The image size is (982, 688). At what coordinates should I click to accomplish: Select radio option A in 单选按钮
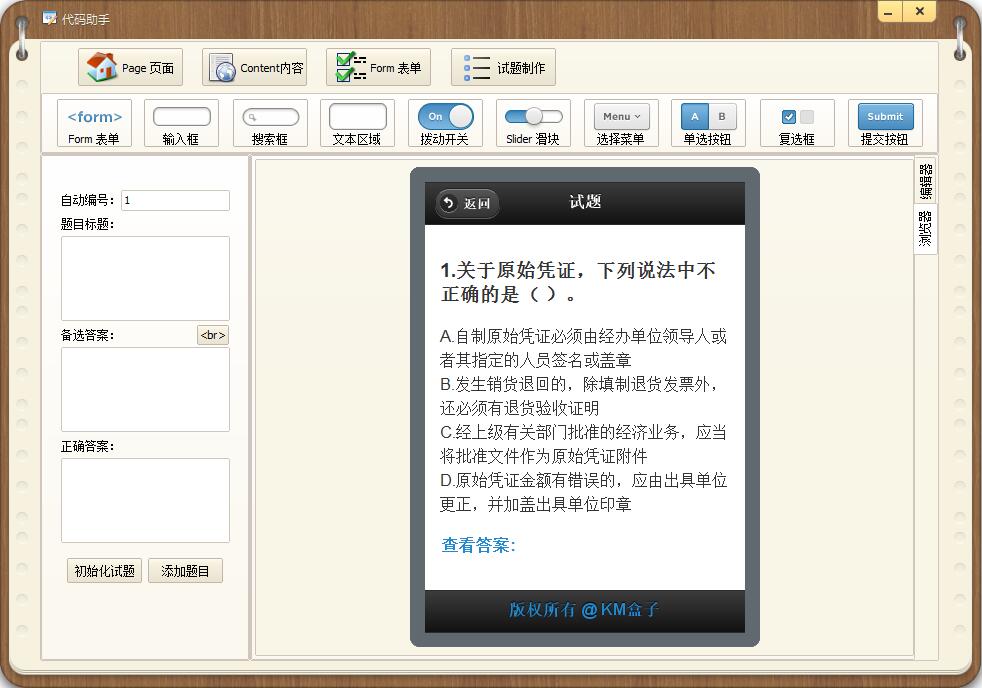click(694, 116)
